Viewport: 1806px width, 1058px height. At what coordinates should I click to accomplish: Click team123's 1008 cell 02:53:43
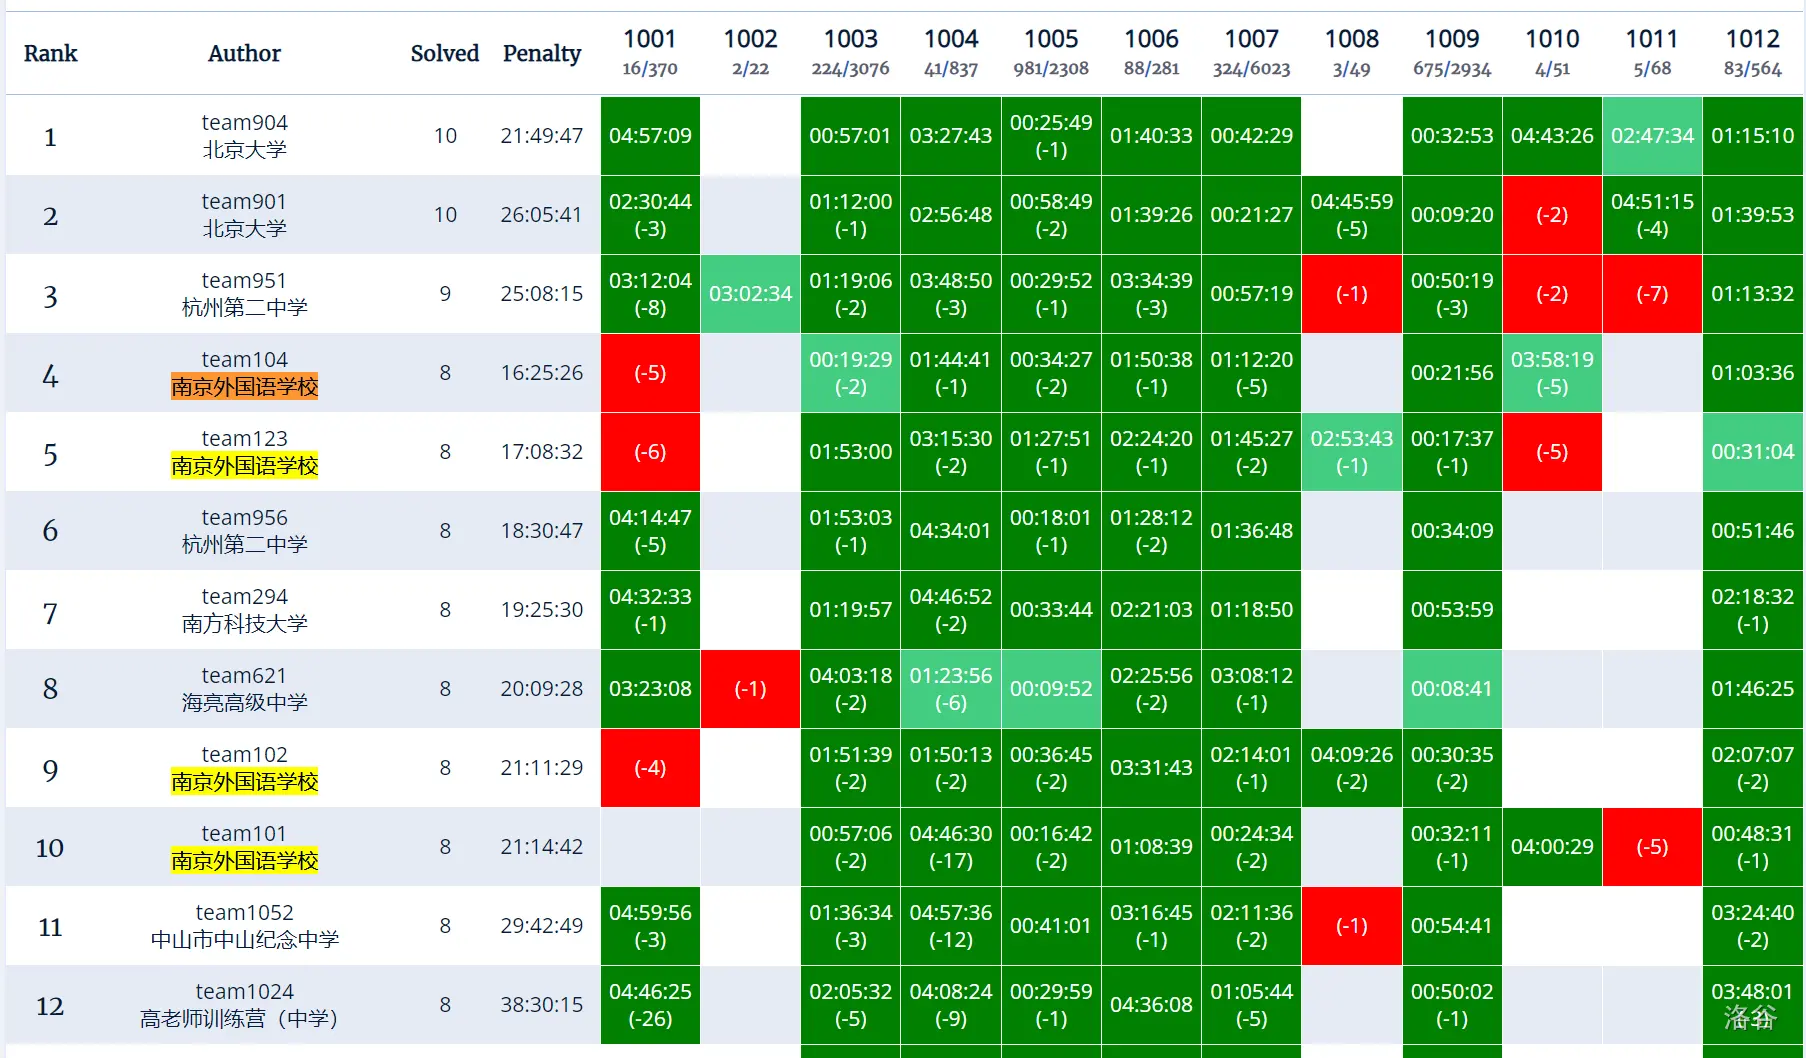point(1352,452)
